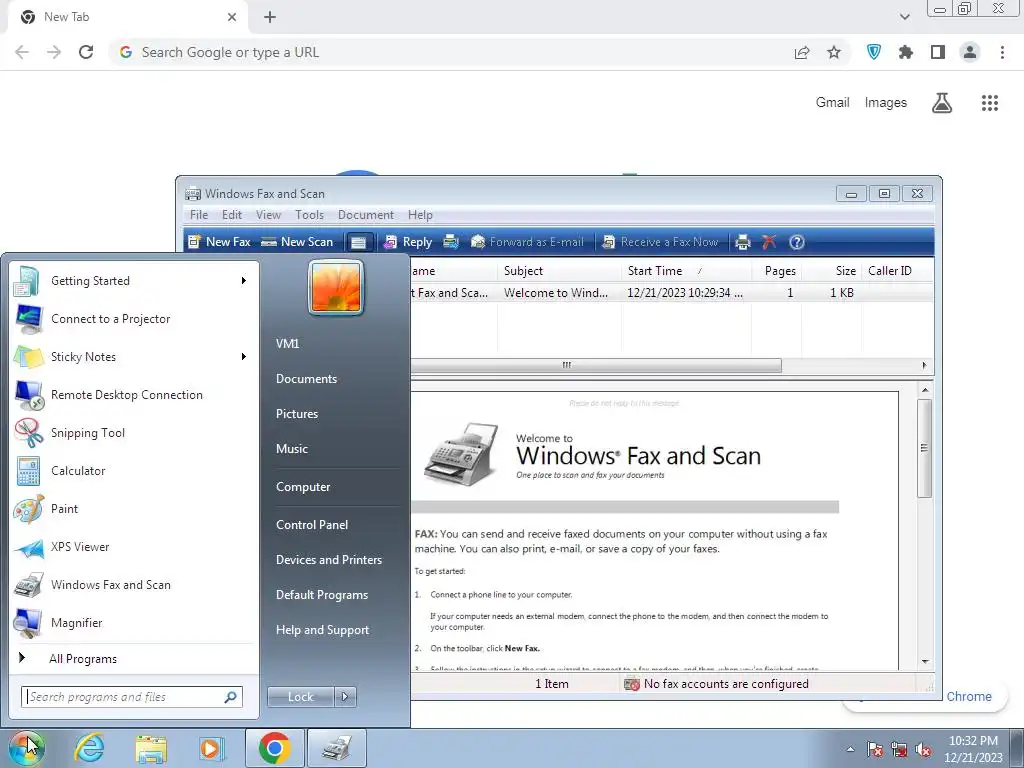Open the Tools menu in Fax and Scan
The image size is (1024, 768).
click(309, 215)
